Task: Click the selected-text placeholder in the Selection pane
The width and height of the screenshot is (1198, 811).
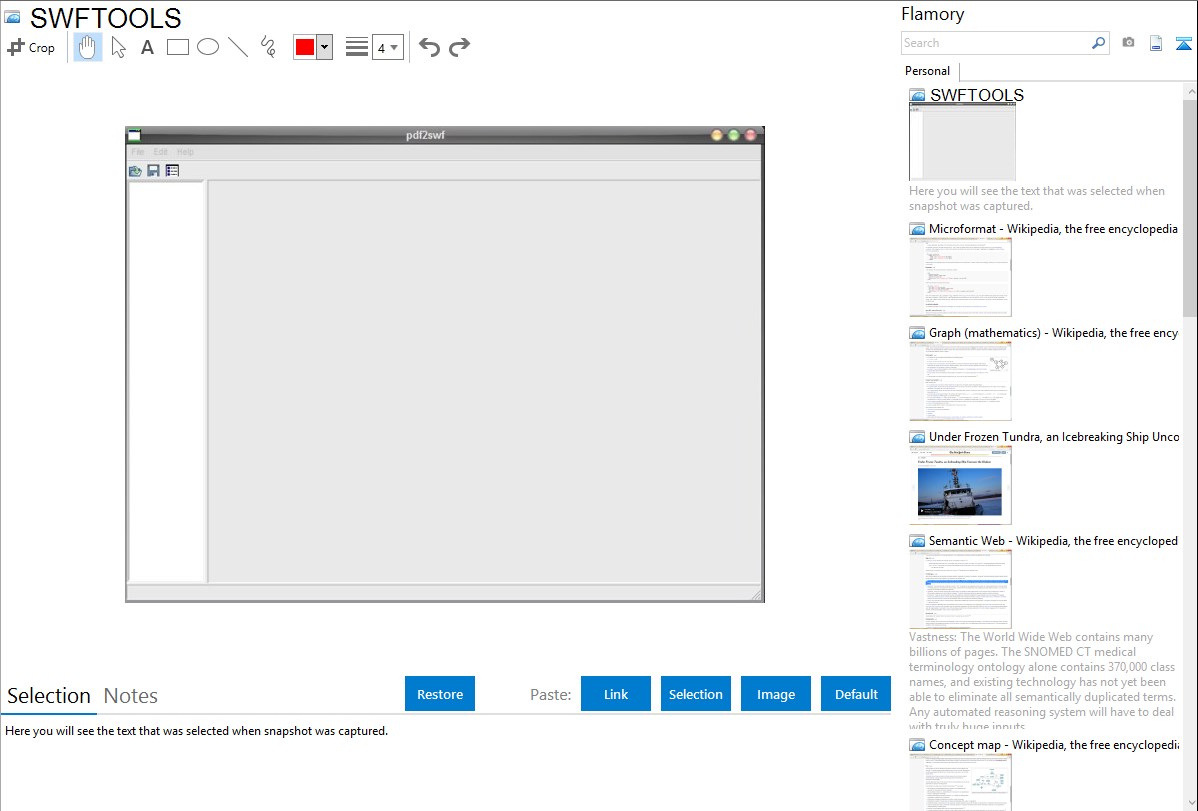Action: (196, 732)
